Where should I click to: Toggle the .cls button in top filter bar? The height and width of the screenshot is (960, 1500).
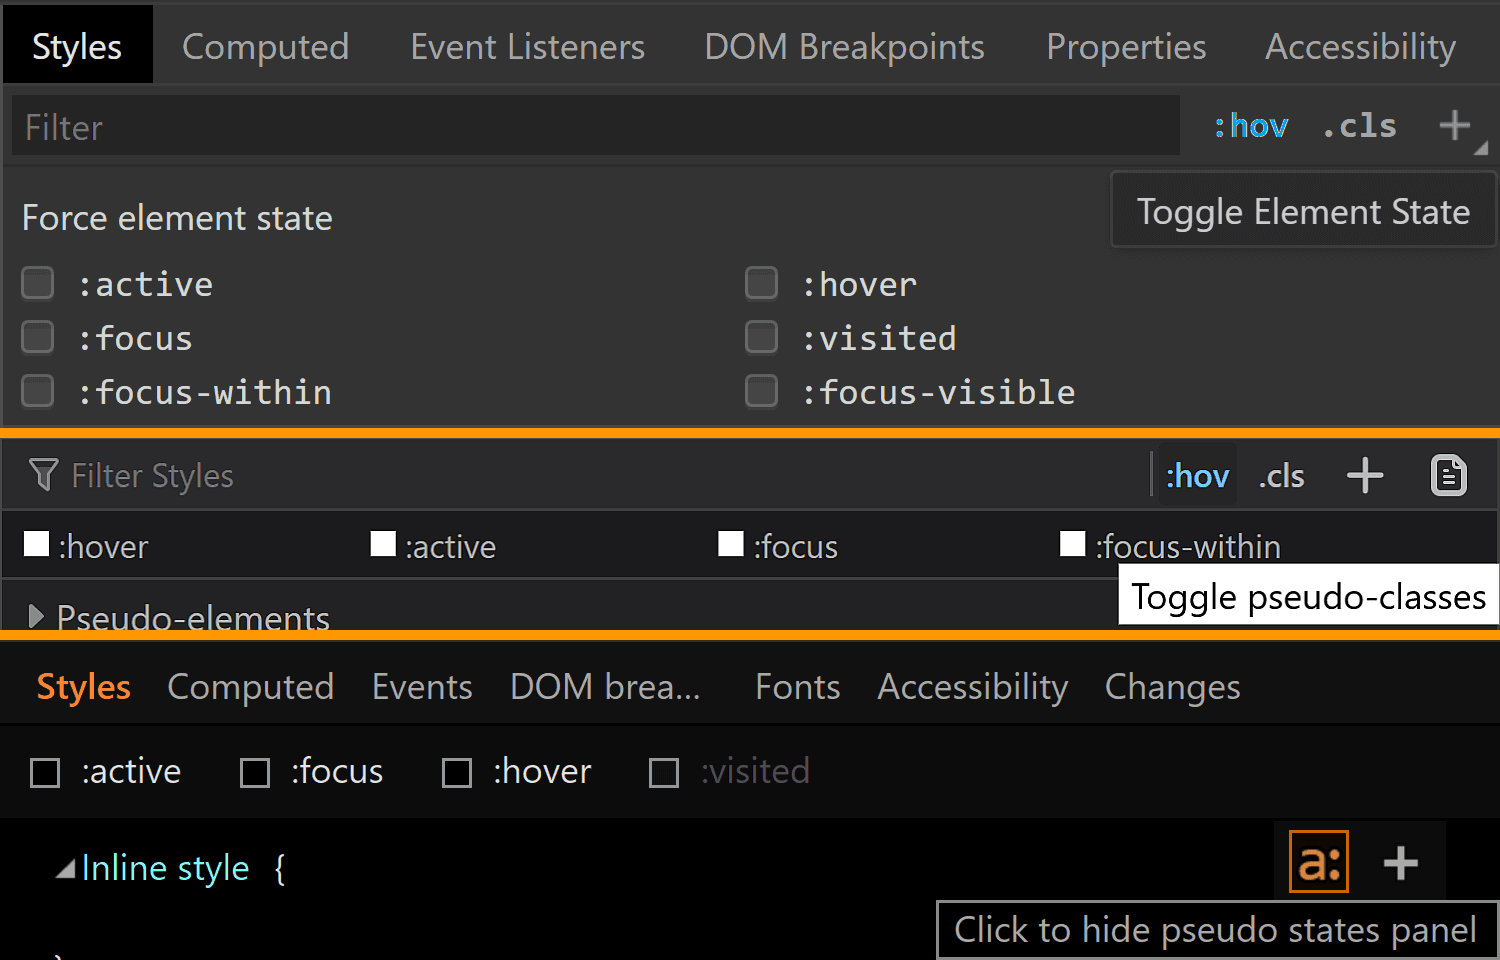[1360, 126]
